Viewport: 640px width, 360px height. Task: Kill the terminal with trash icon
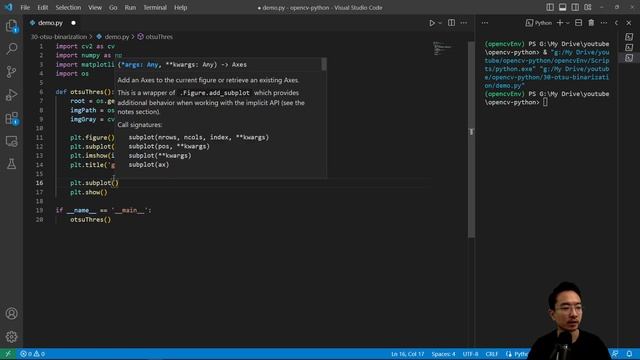point(591,23)
